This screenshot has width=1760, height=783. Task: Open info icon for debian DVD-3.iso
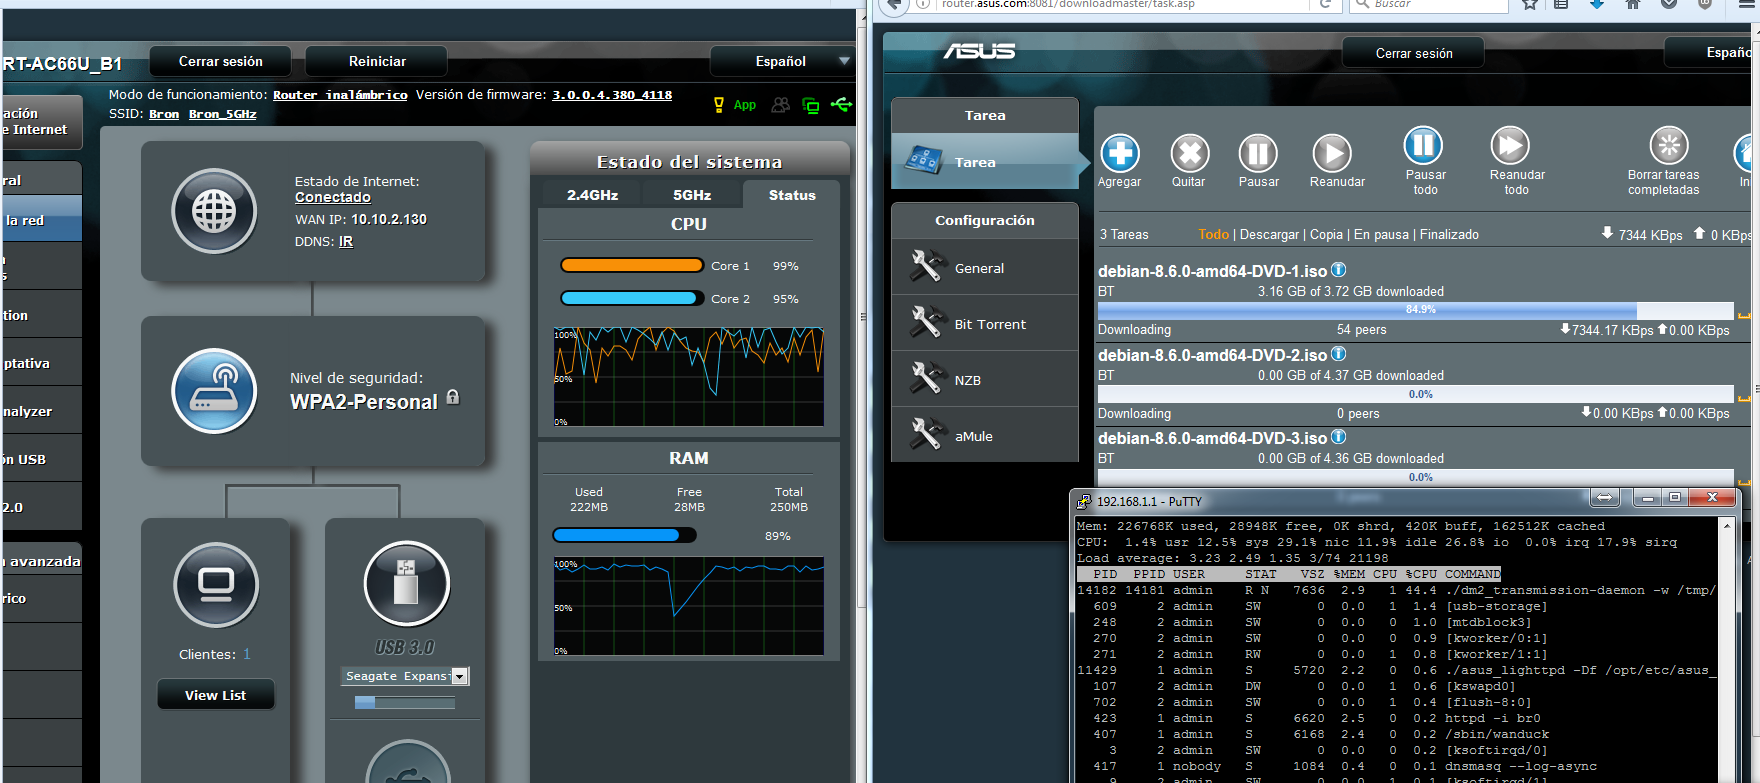(x=1339, y=437)
